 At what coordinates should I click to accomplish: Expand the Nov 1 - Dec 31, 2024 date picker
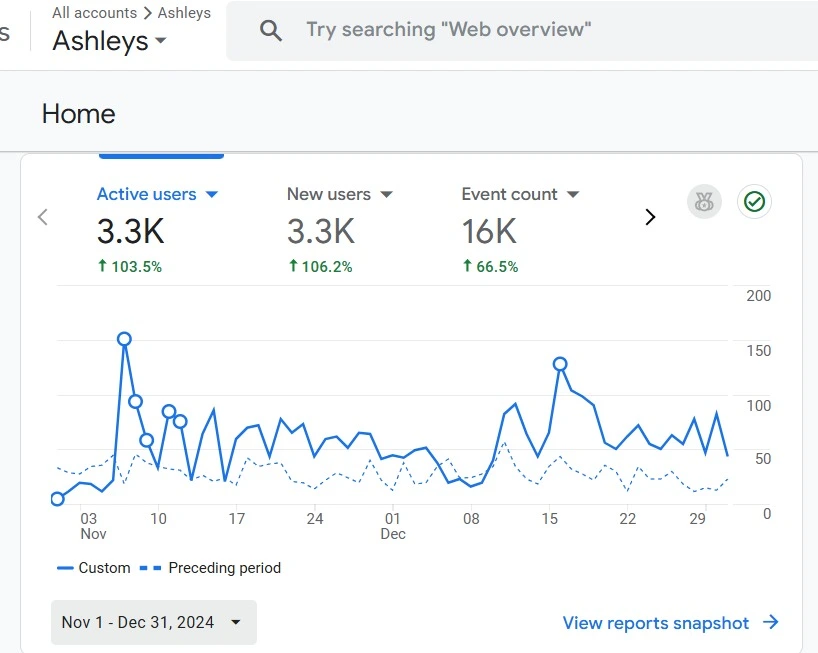[153, 622]
